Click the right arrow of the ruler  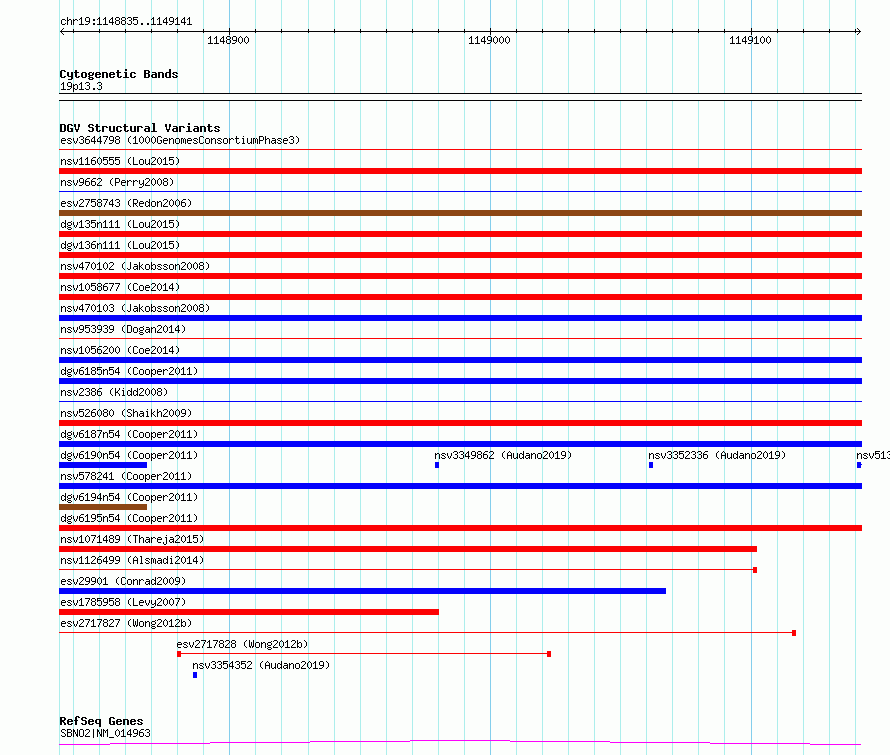pyautogui.click(x=858, y=32)
